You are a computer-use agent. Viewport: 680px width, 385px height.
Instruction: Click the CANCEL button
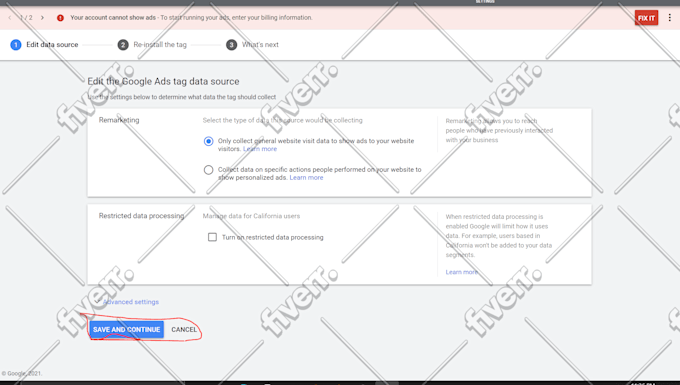184,330
